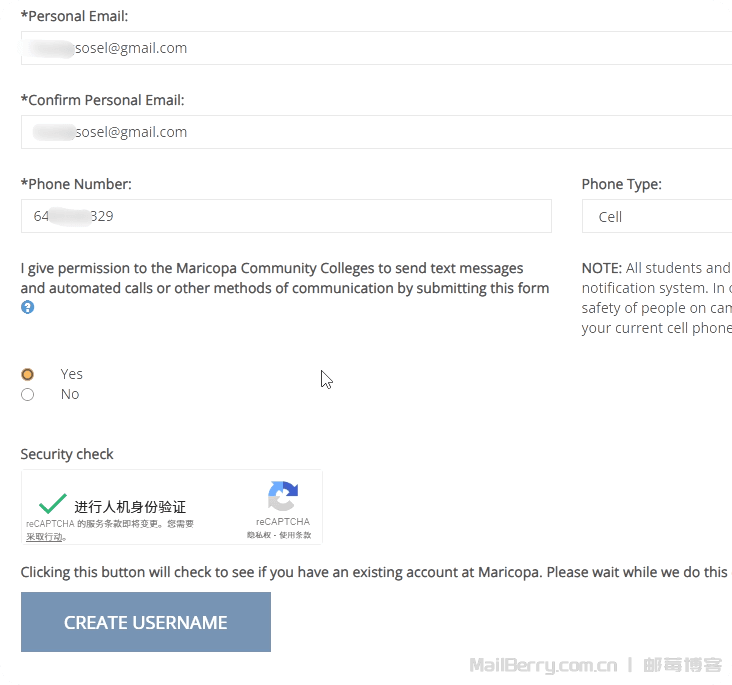Open the Phone Type dropdown

656,216
